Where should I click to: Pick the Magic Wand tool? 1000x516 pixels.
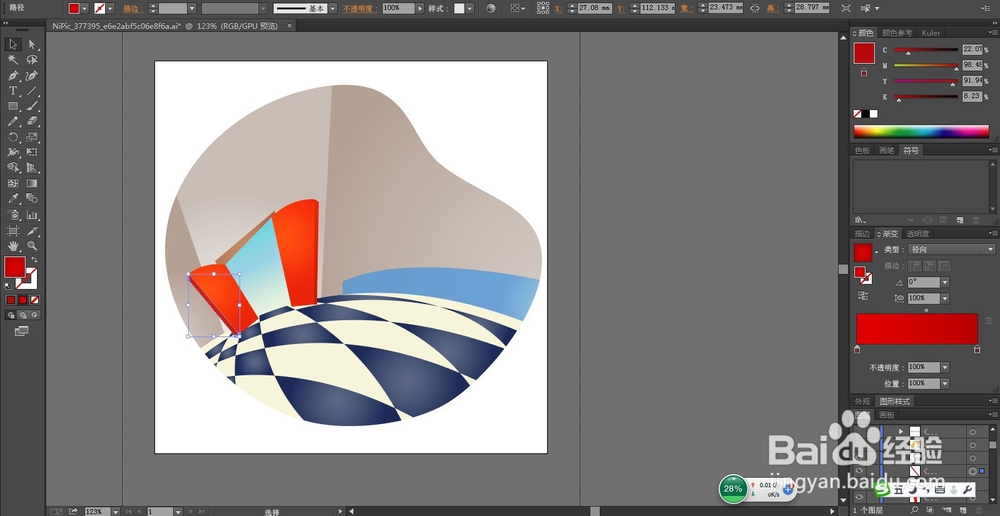coord(13,59)
